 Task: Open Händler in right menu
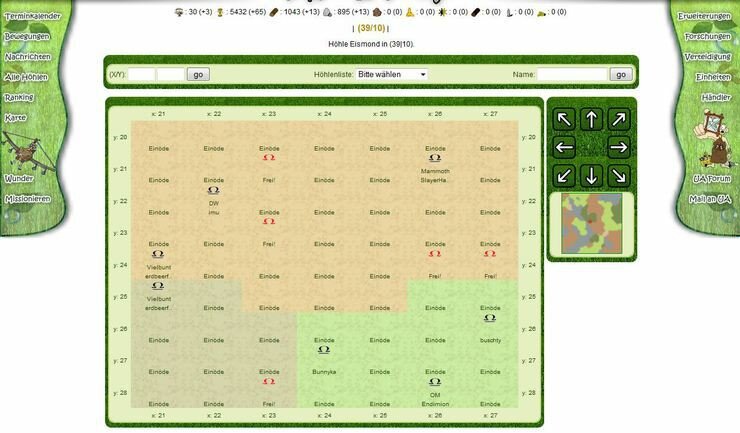coord(716,98)
